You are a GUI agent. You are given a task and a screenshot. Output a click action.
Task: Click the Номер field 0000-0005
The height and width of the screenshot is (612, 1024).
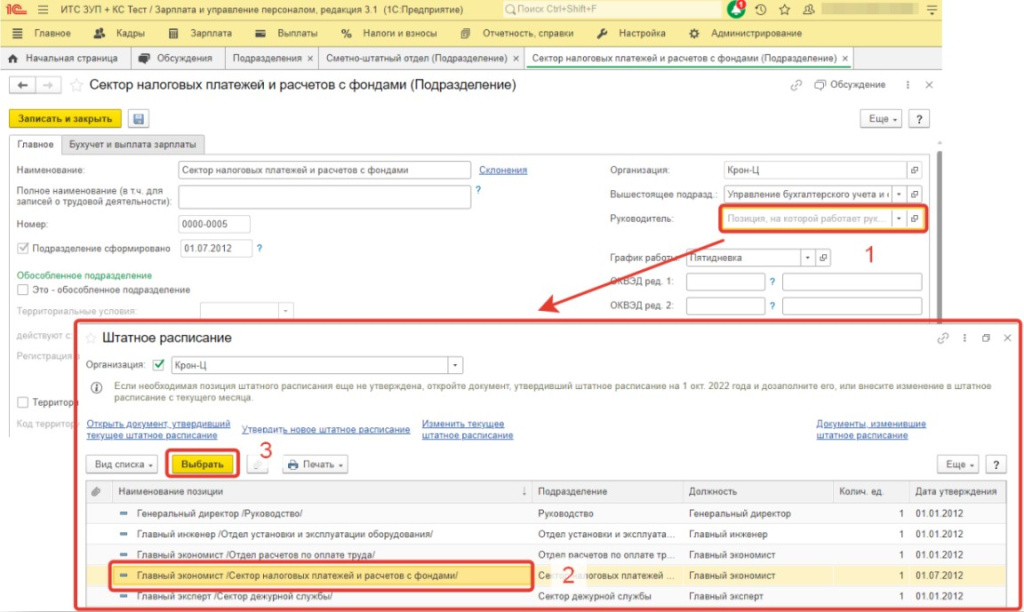(x=214, y=224)
